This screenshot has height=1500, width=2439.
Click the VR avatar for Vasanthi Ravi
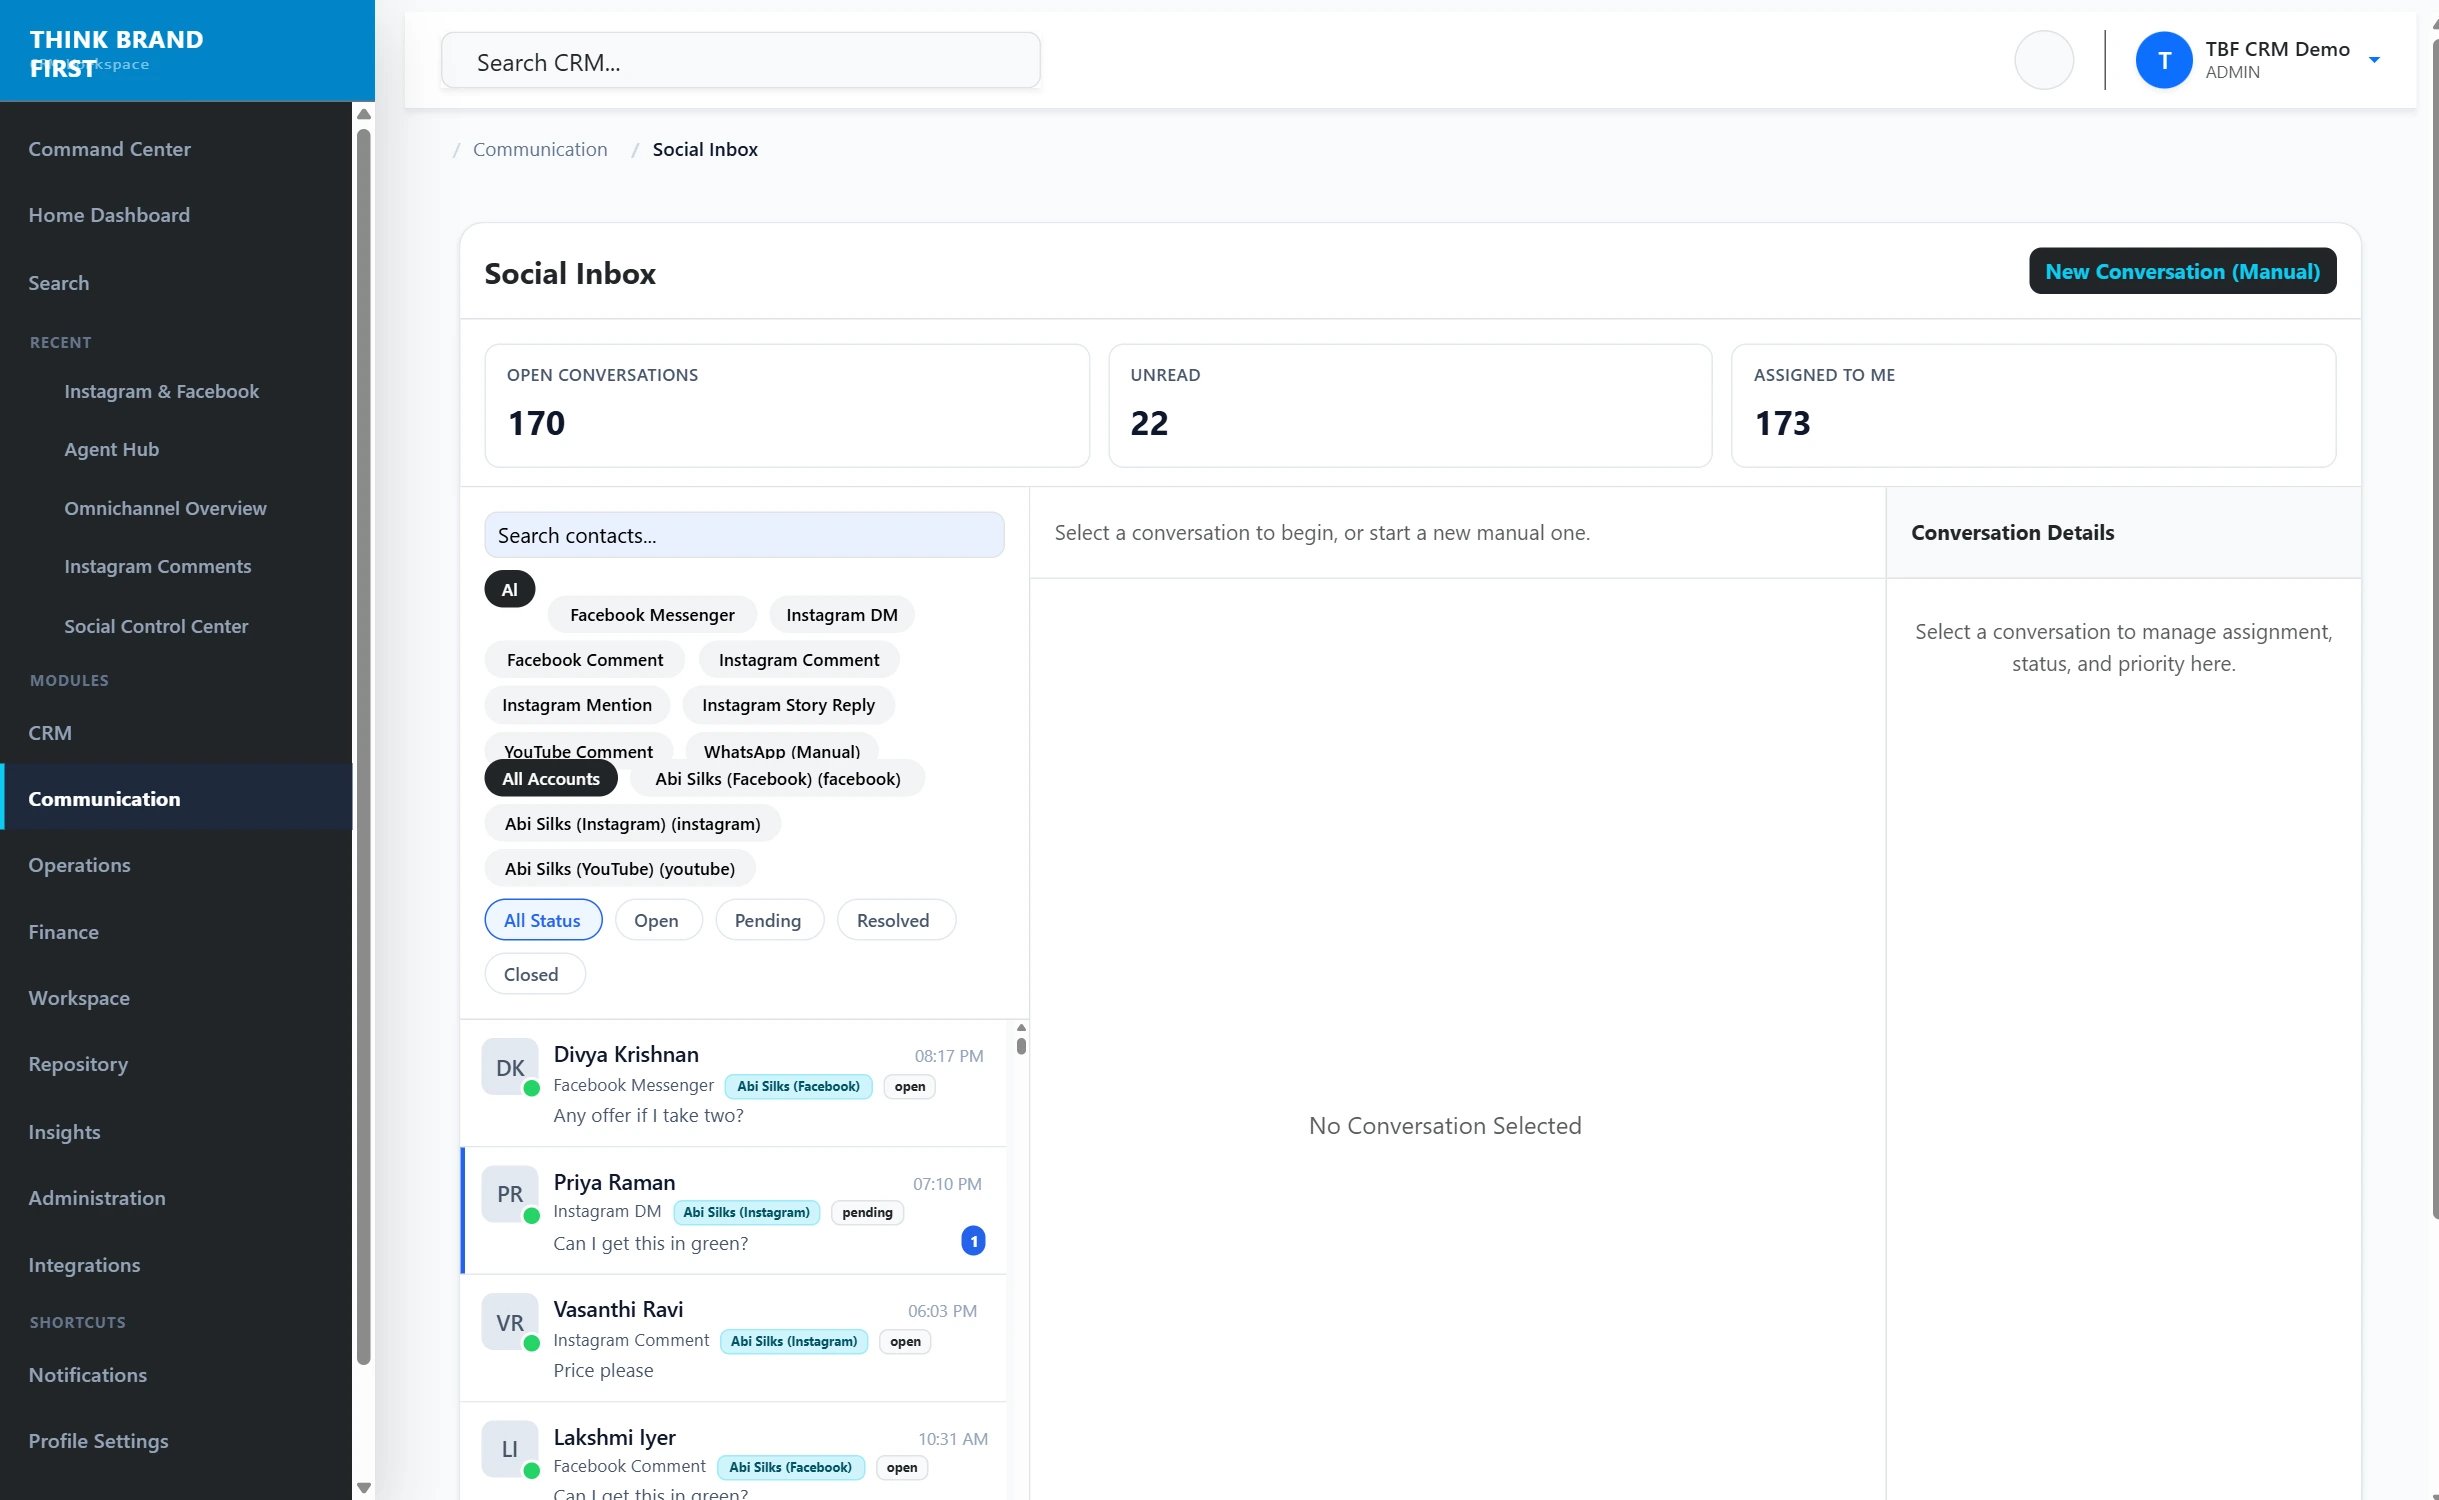pos(510,1322)
